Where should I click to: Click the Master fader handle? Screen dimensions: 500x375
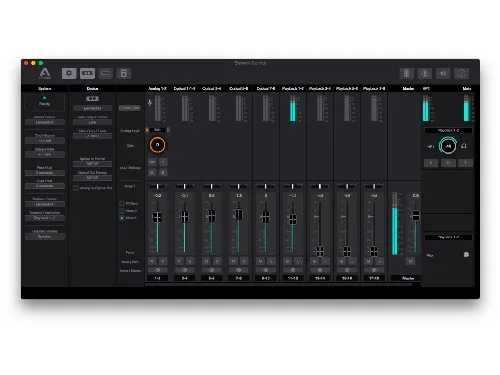[x=416, y=215]
